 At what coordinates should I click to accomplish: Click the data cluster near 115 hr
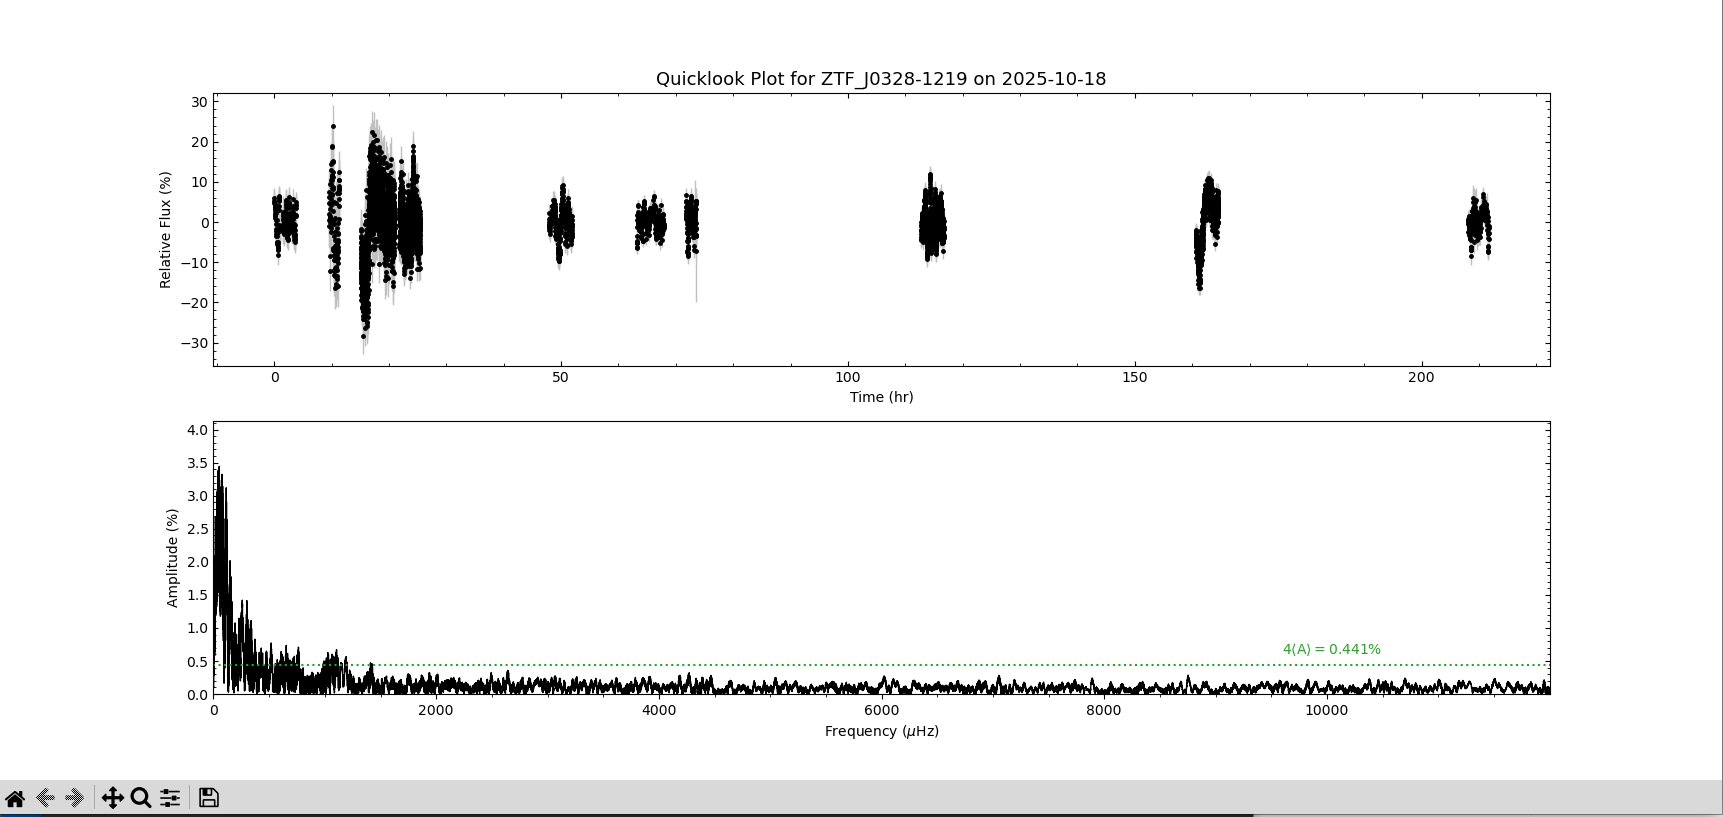(x=932, y=225)
